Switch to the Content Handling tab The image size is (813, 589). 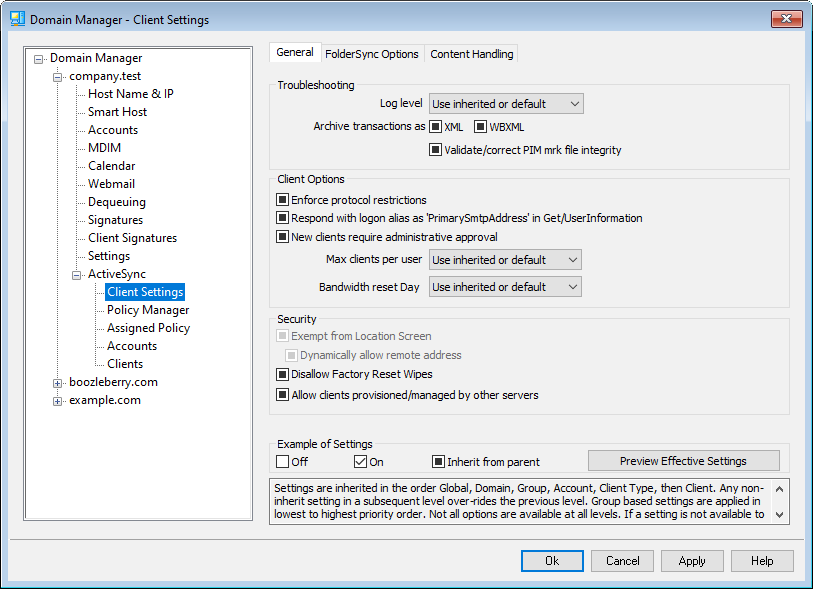click(472, 54)
